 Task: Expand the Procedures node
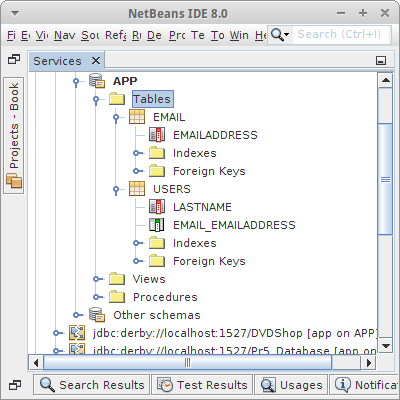[97, 297]
